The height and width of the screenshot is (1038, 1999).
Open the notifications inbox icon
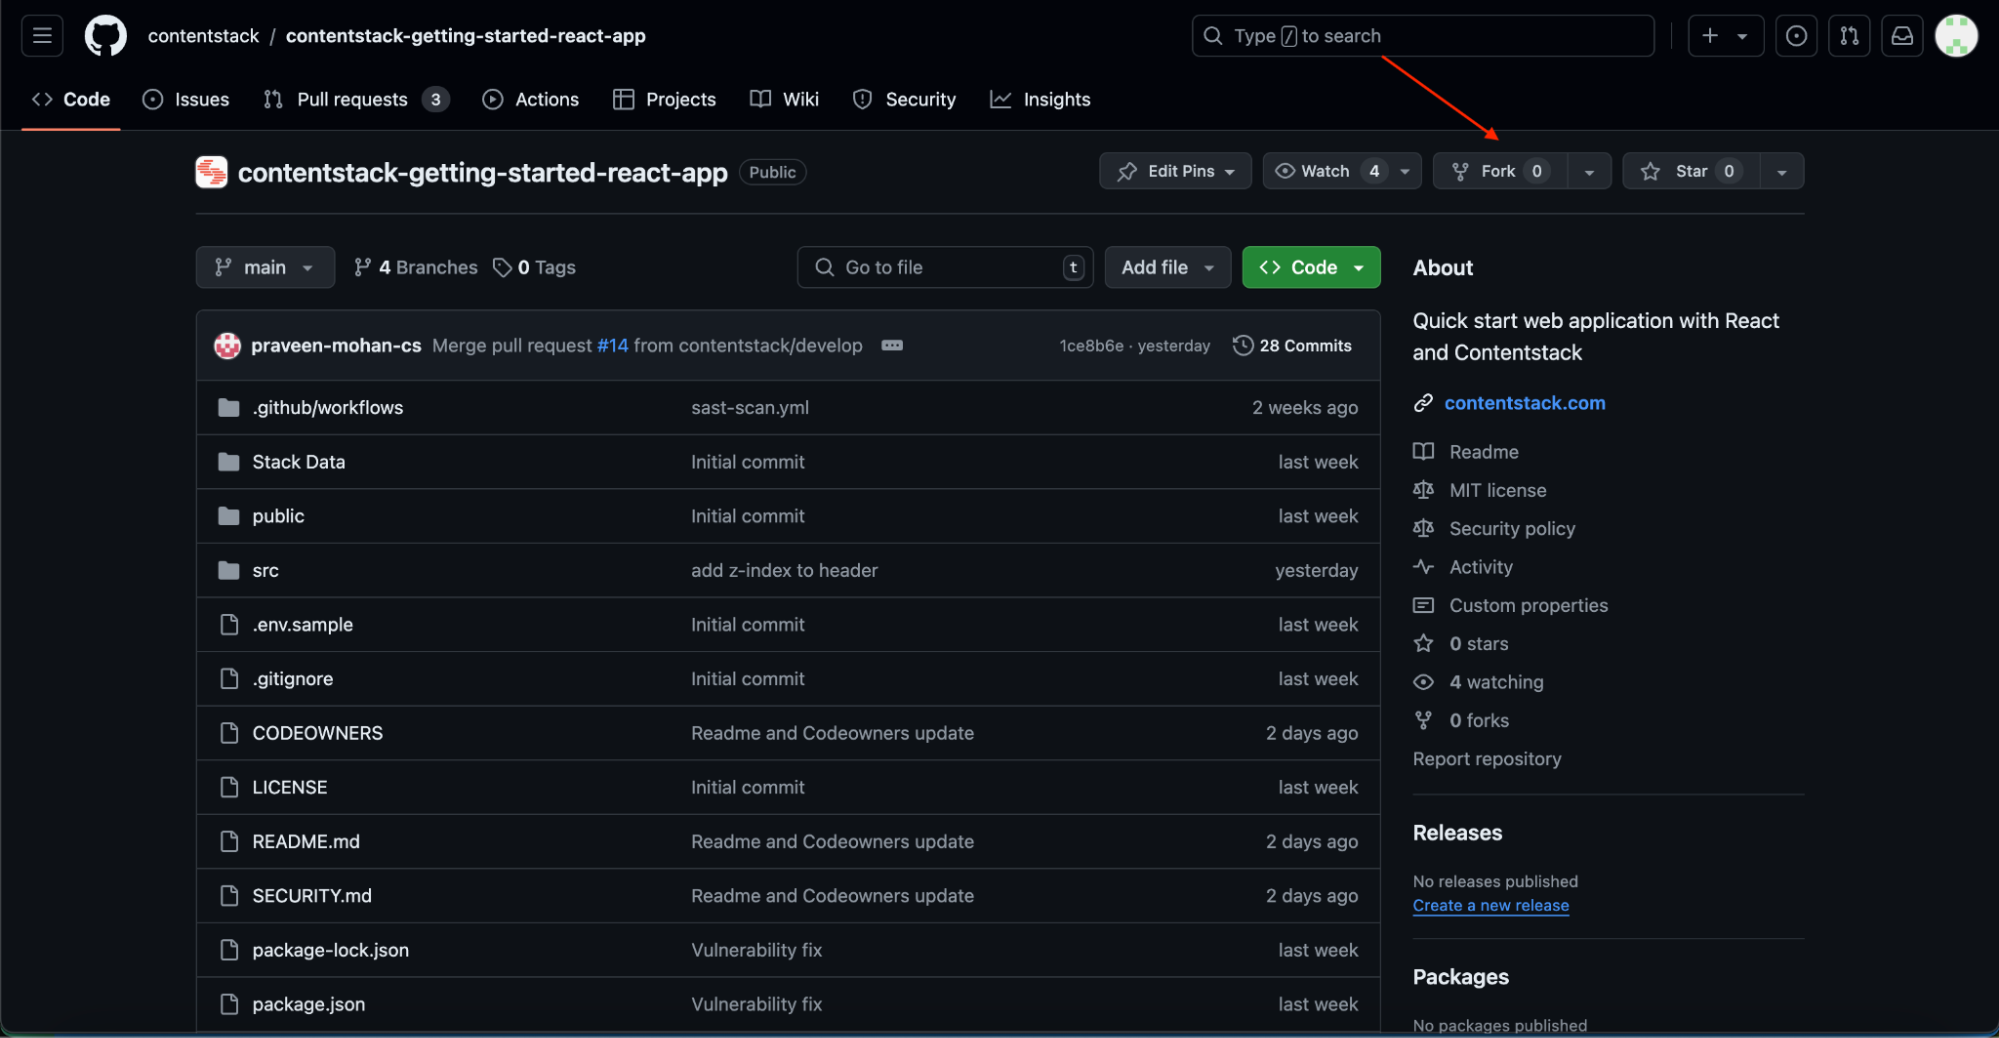pos(1902,36)
